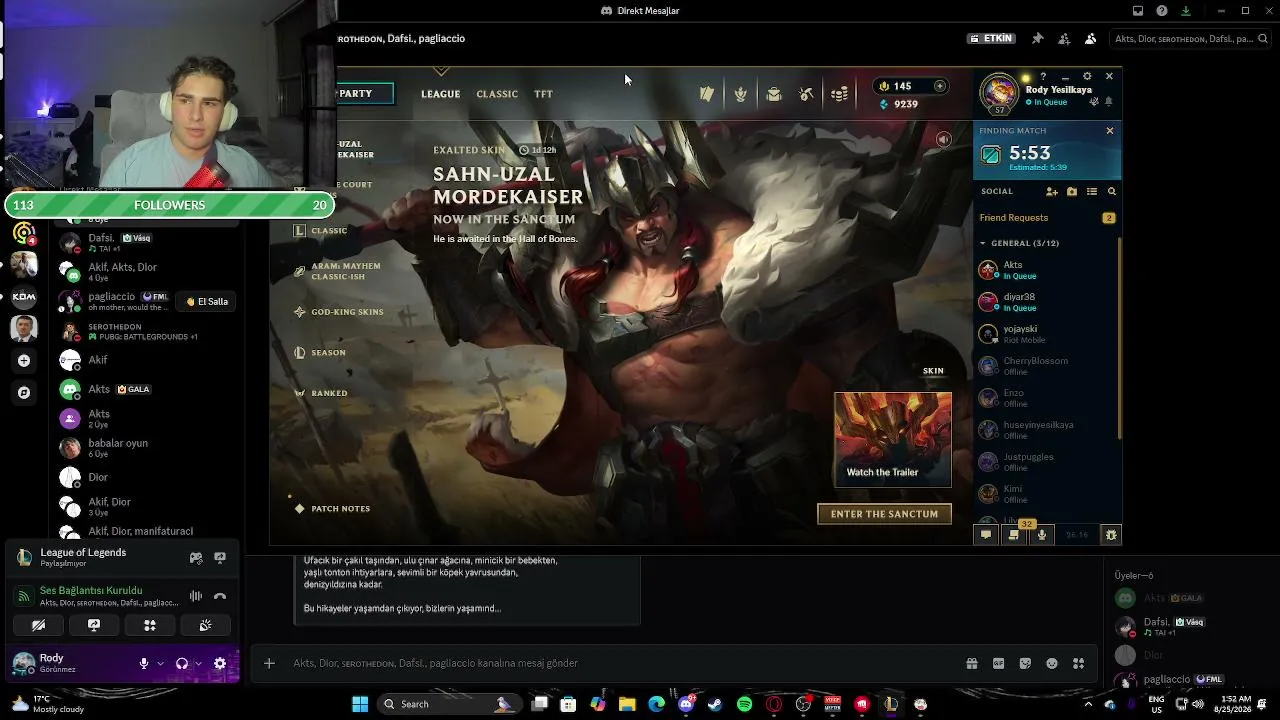Click Add Friend icon in Social panel
This screenshot has width=1280, height=720.
click(x=1052, y=191)
